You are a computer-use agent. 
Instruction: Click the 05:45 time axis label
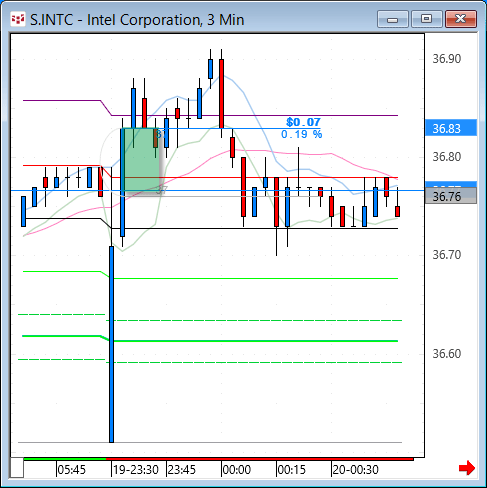coord(71,470)
